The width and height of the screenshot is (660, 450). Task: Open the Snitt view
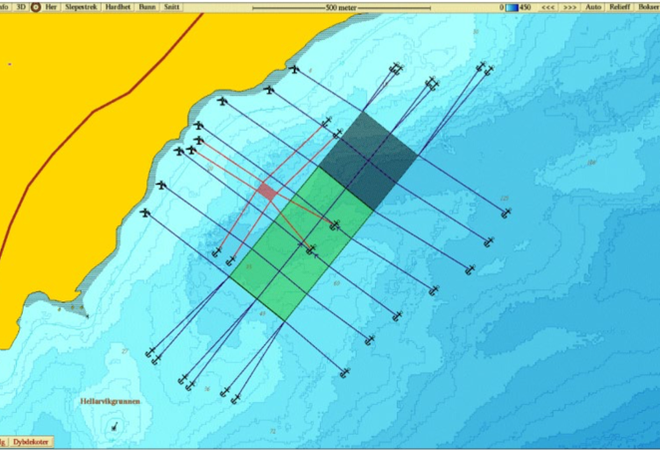(172, 6)
